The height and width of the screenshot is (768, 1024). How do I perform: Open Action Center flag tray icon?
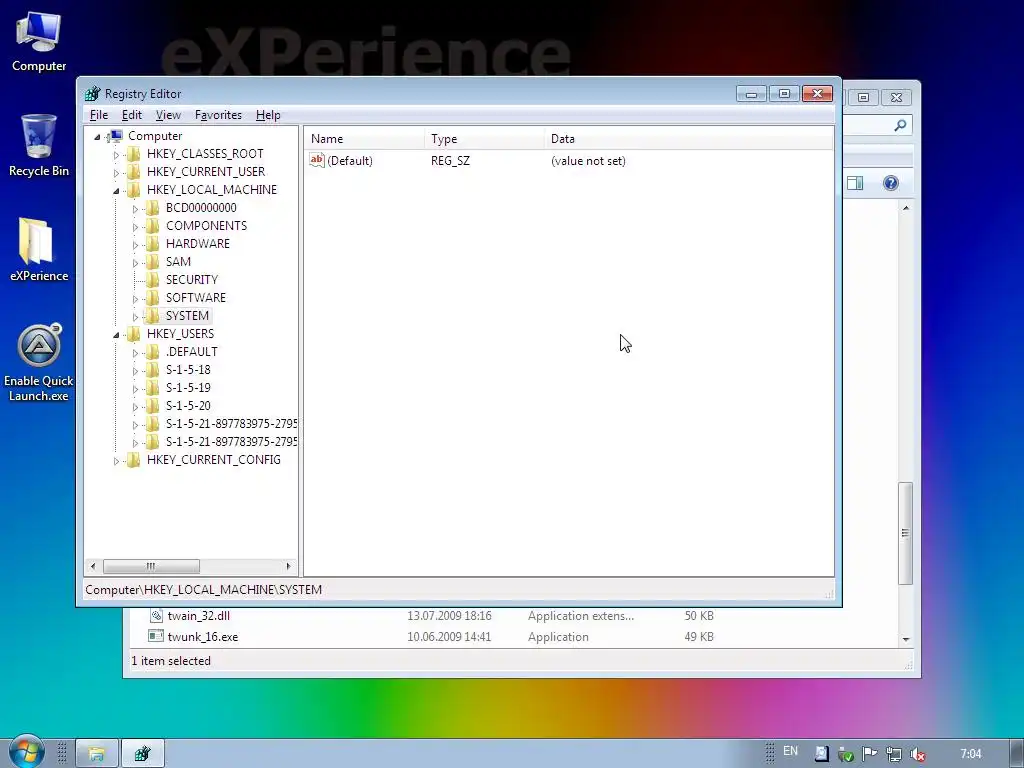coord(870,754)
